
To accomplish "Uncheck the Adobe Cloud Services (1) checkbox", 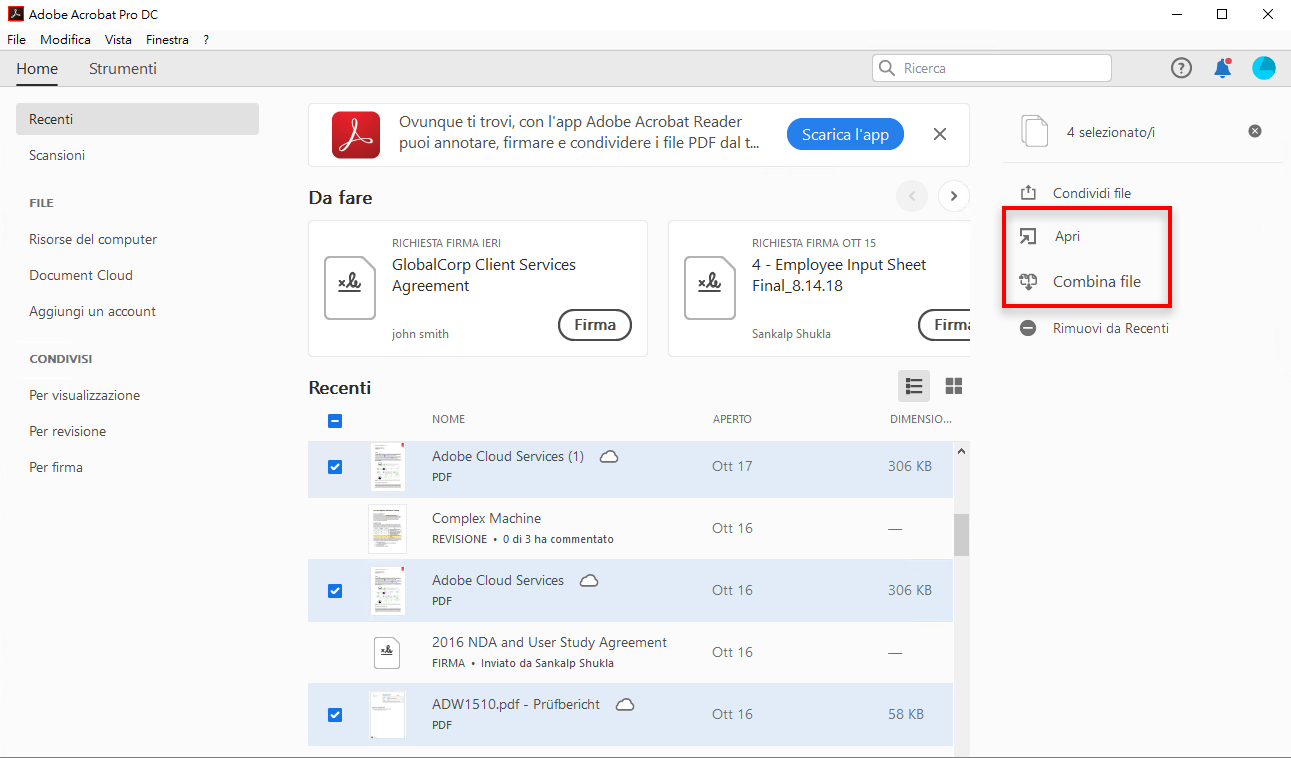I will pos(335,467).
